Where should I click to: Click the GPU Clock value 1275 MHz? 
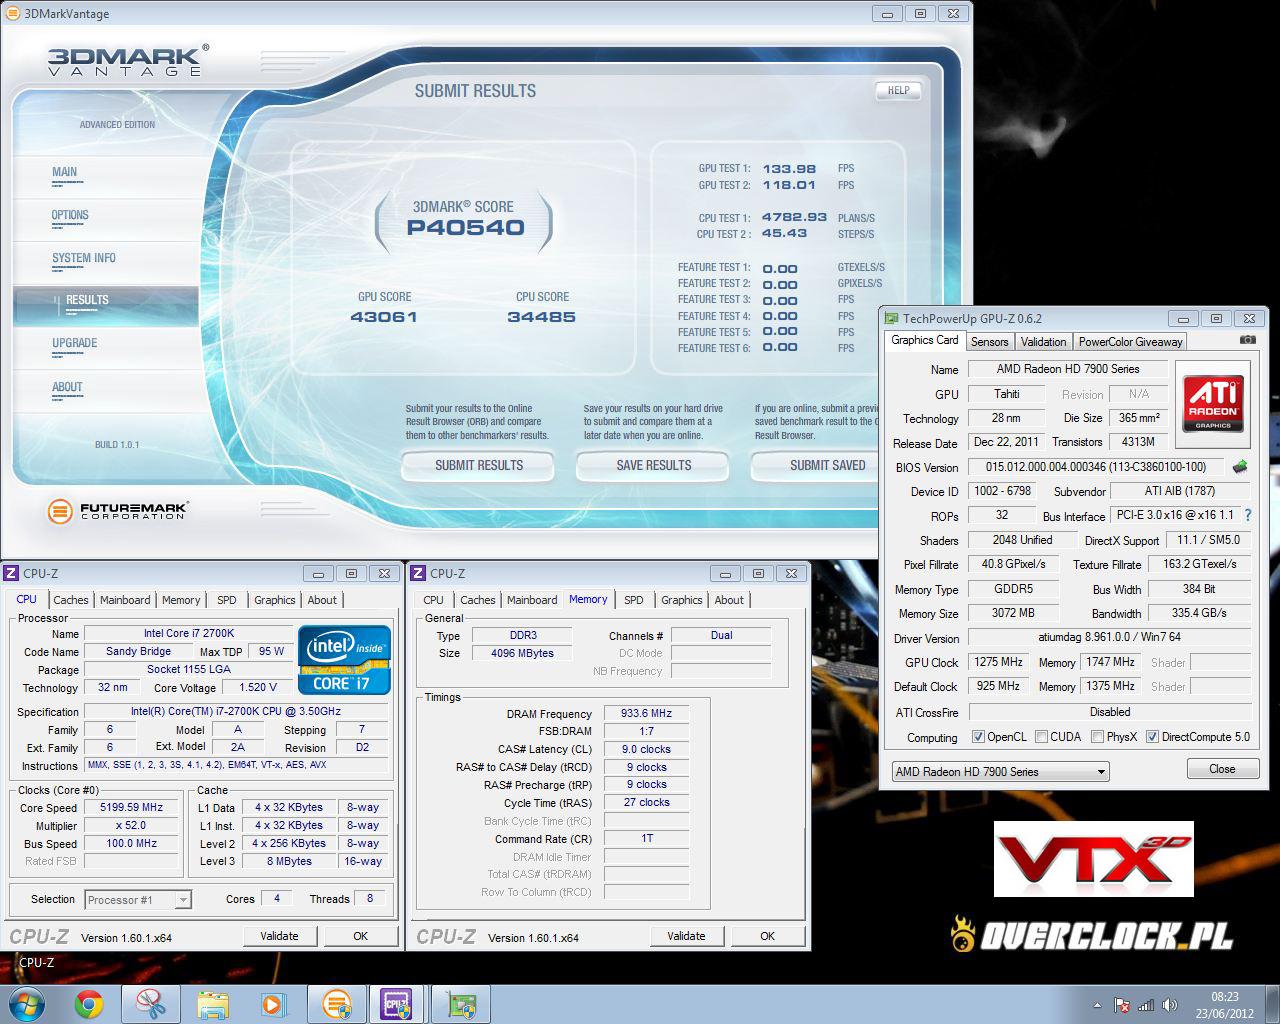pos(998,662)
